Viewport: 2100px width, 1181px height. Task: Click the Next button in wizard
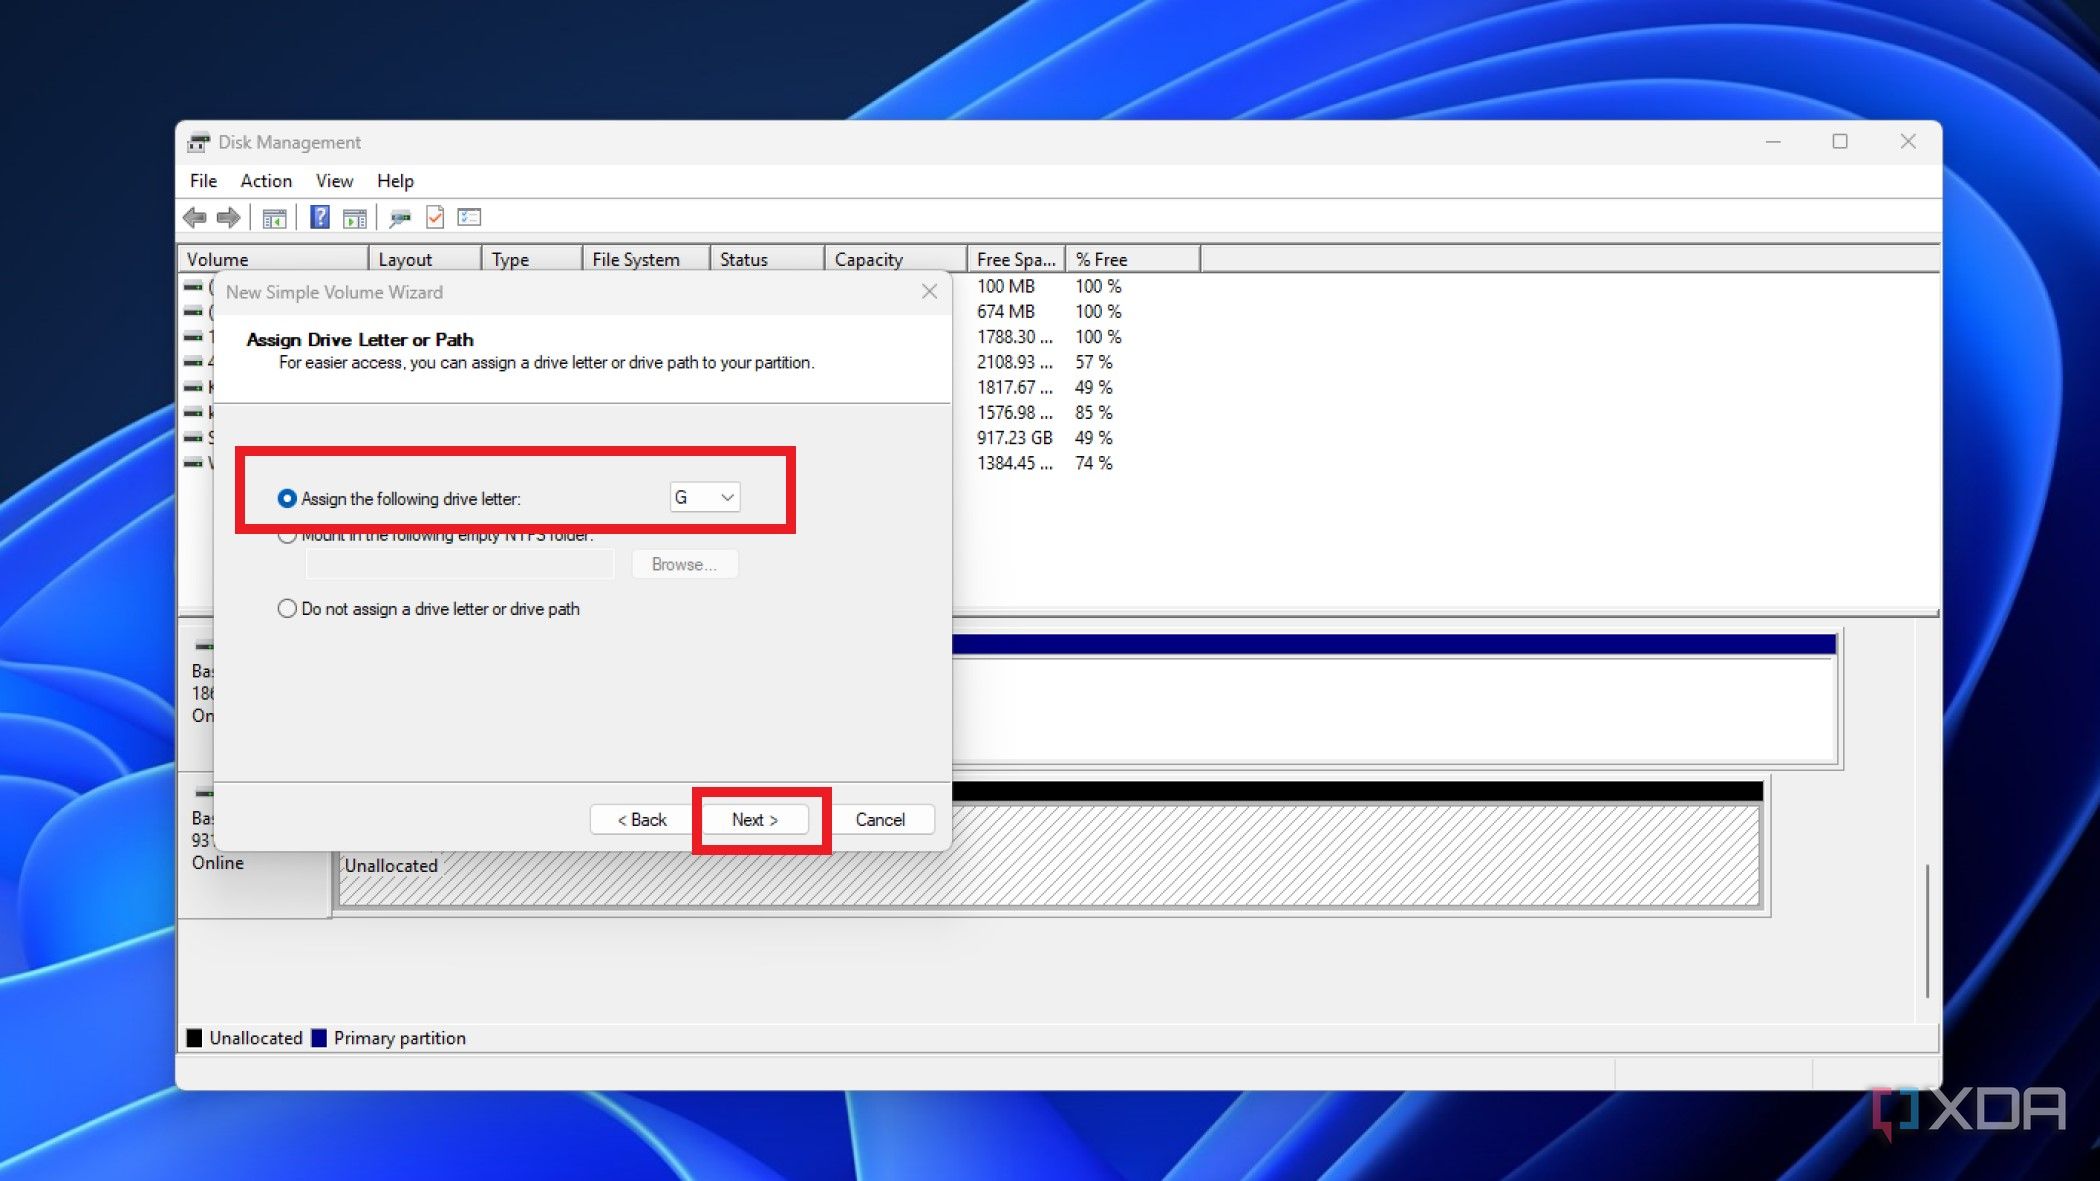[x=755, y=819]
